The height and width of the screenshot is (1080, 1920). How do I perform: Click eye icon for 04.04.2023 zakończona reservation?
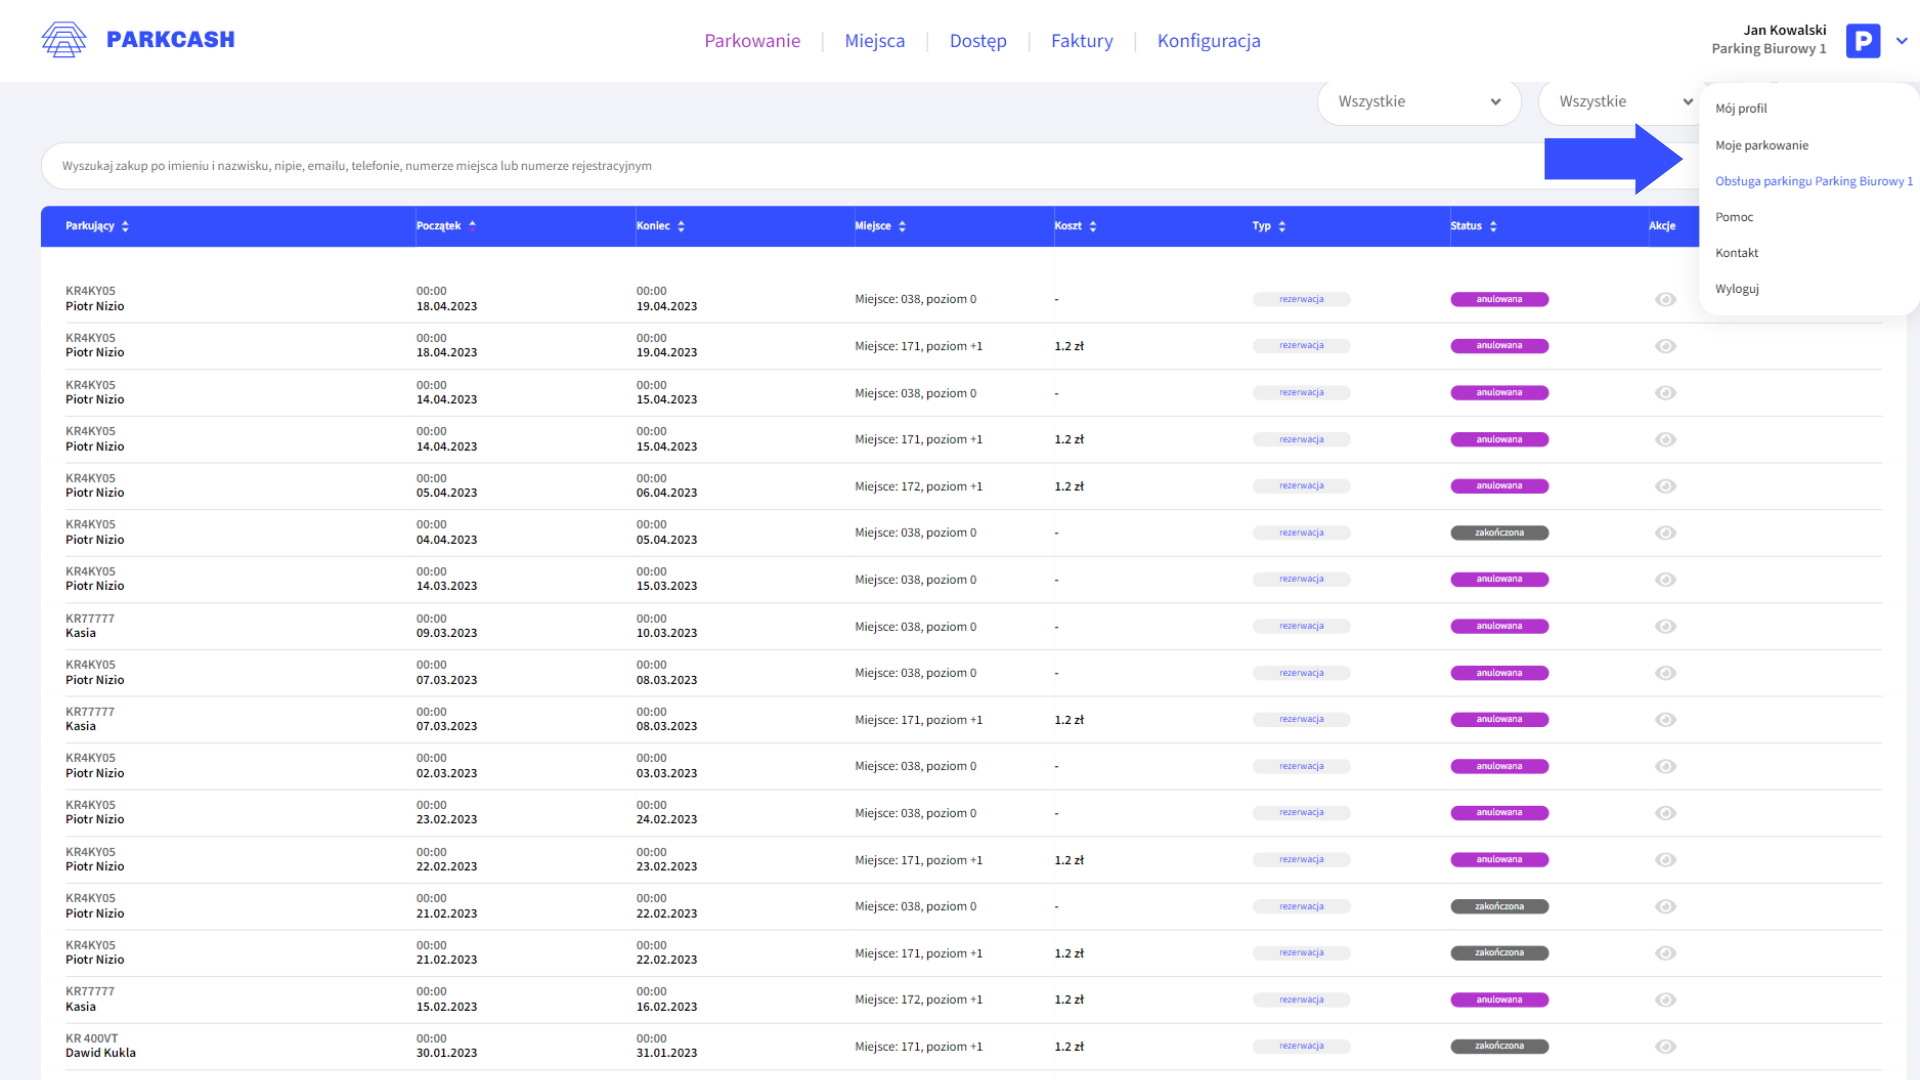[1665, 533]
